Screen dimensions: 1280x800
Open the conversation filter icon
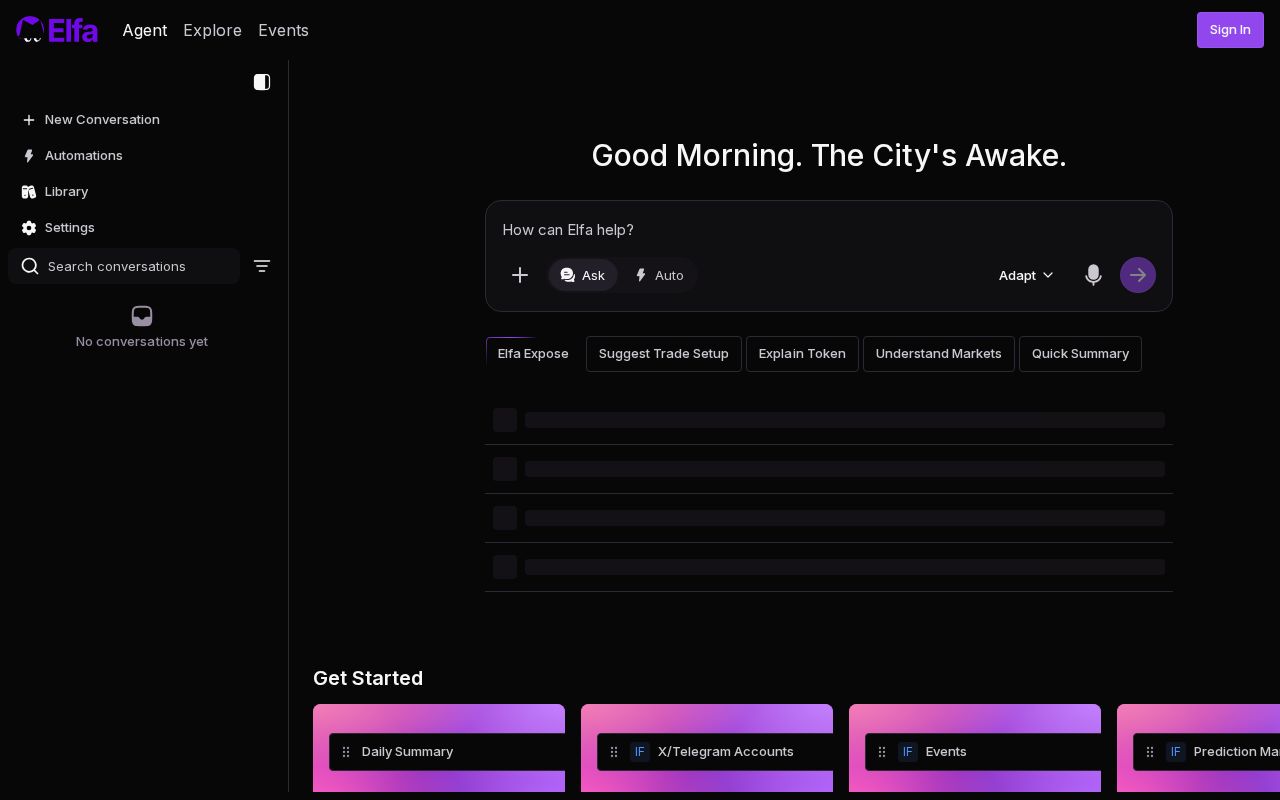[x=262, y=266]
